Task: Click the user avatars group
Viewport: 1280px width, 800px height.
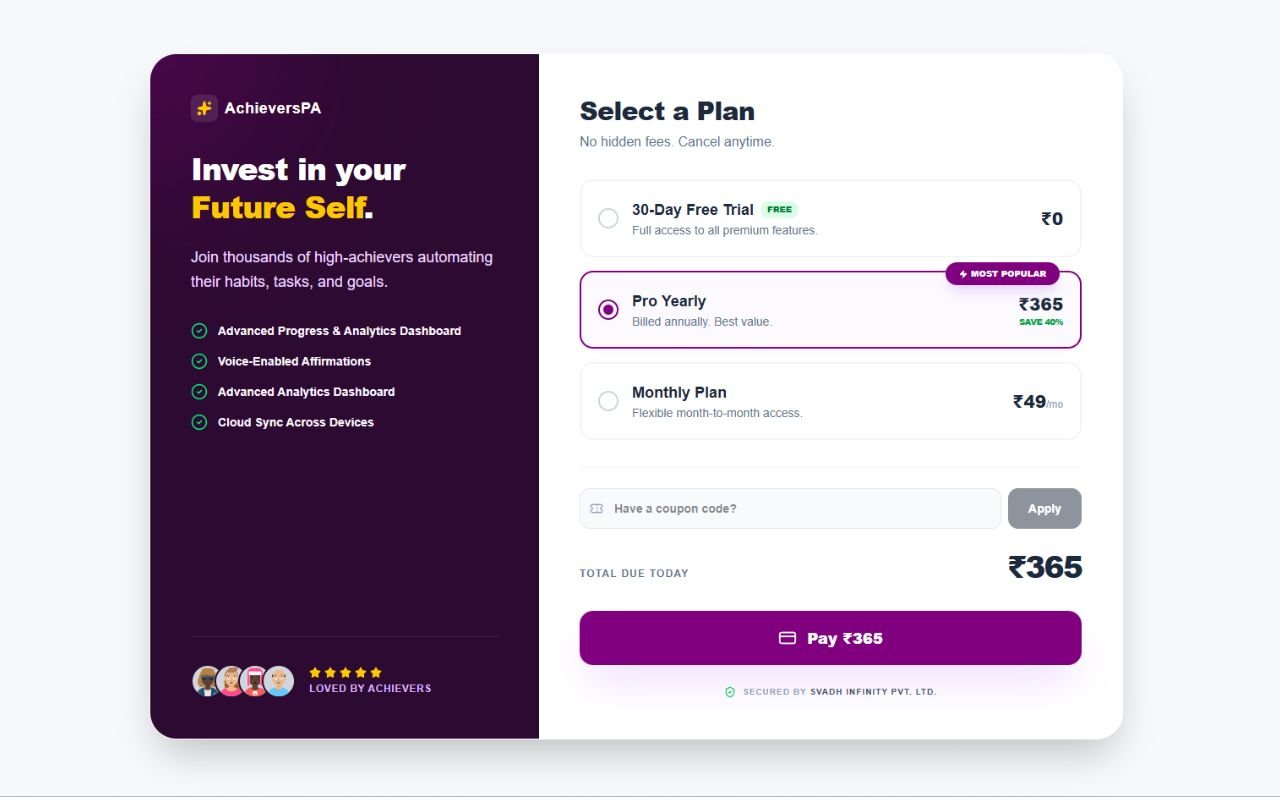Action: [243, 681]
